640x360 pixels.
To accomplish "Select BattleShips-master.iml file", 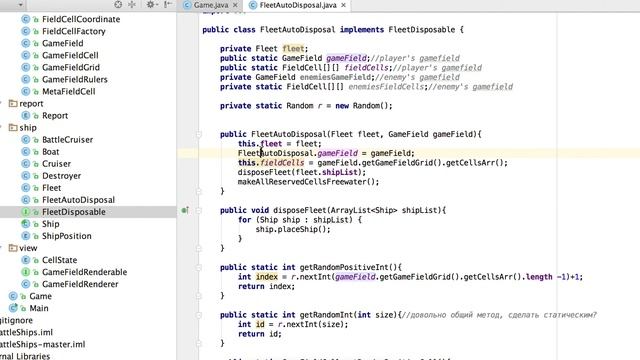I will click(42, 344).
